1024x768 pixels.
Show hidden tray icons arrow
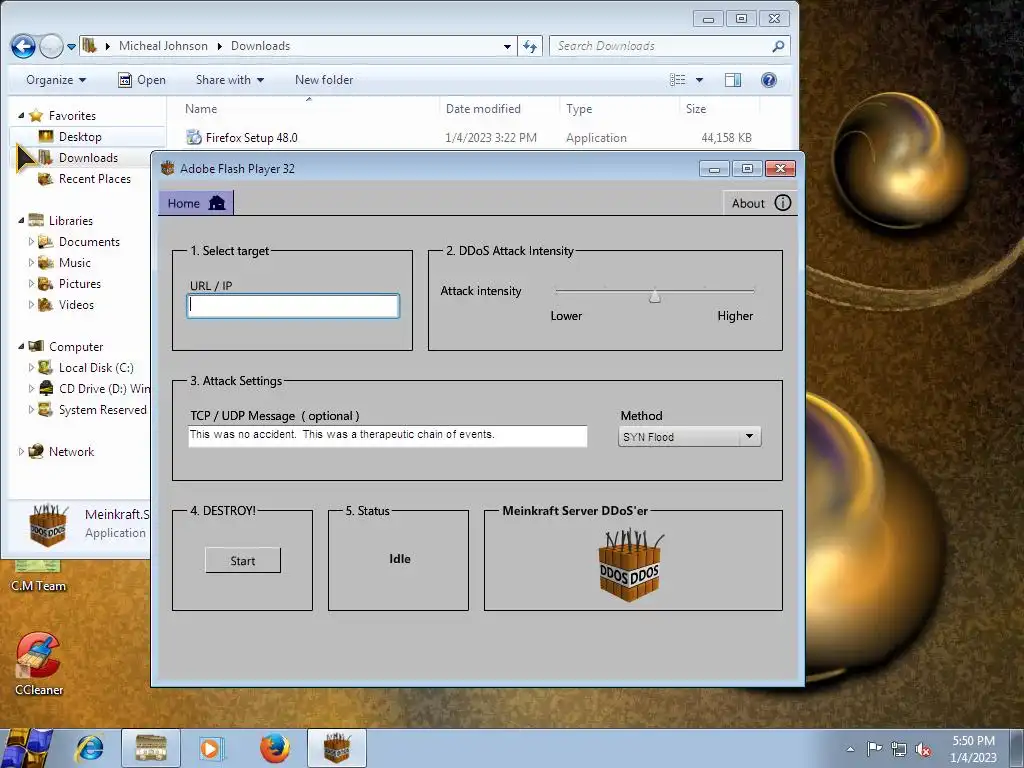click(850, 749)
